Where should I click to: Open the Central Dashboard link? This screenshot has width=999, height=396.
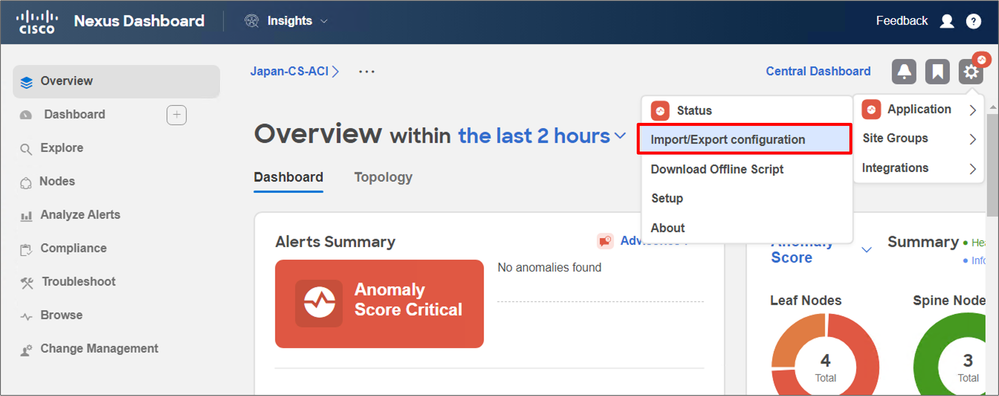[x=818, y=71]
